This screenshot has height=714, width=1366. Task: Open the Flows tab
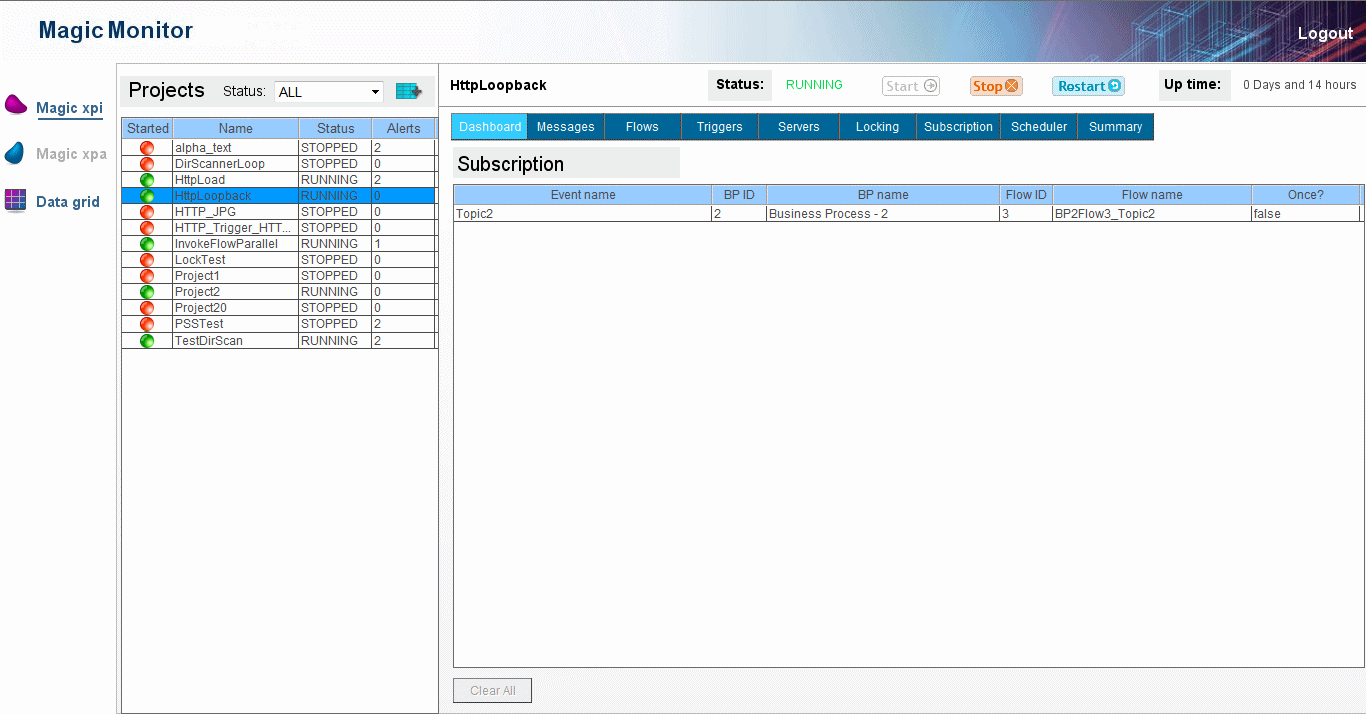(x=642, y=127)
